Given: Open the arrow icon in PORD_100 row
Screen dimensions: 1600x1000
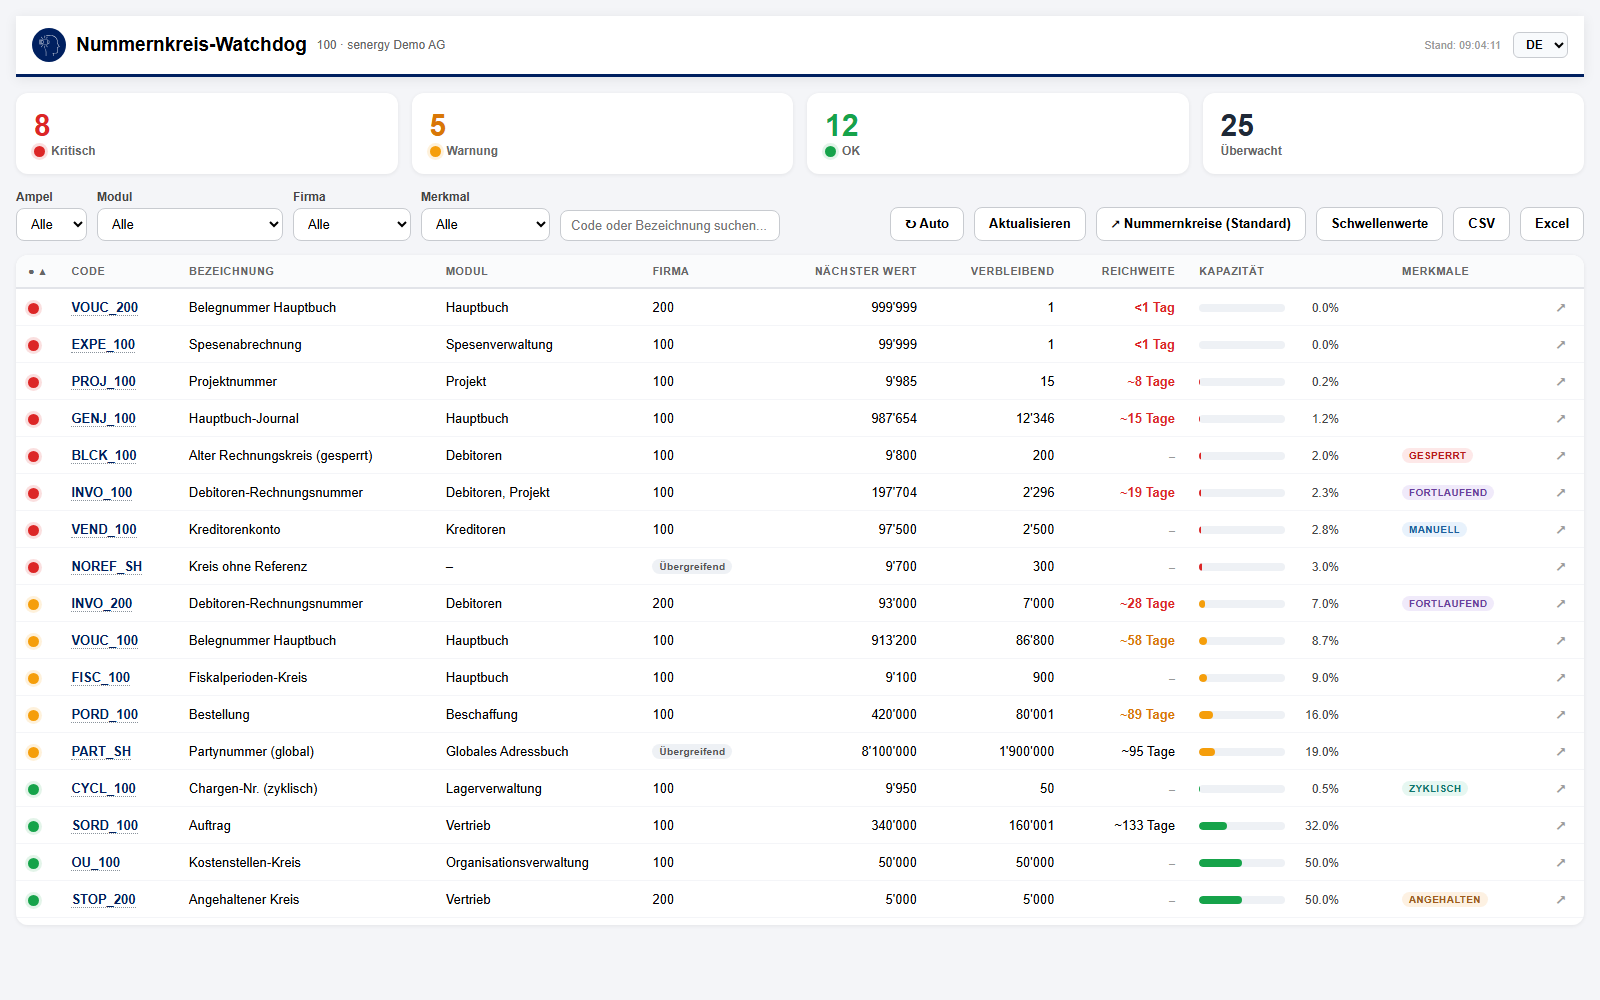Looking at the screenshot, I should (x=1560, y=715).
